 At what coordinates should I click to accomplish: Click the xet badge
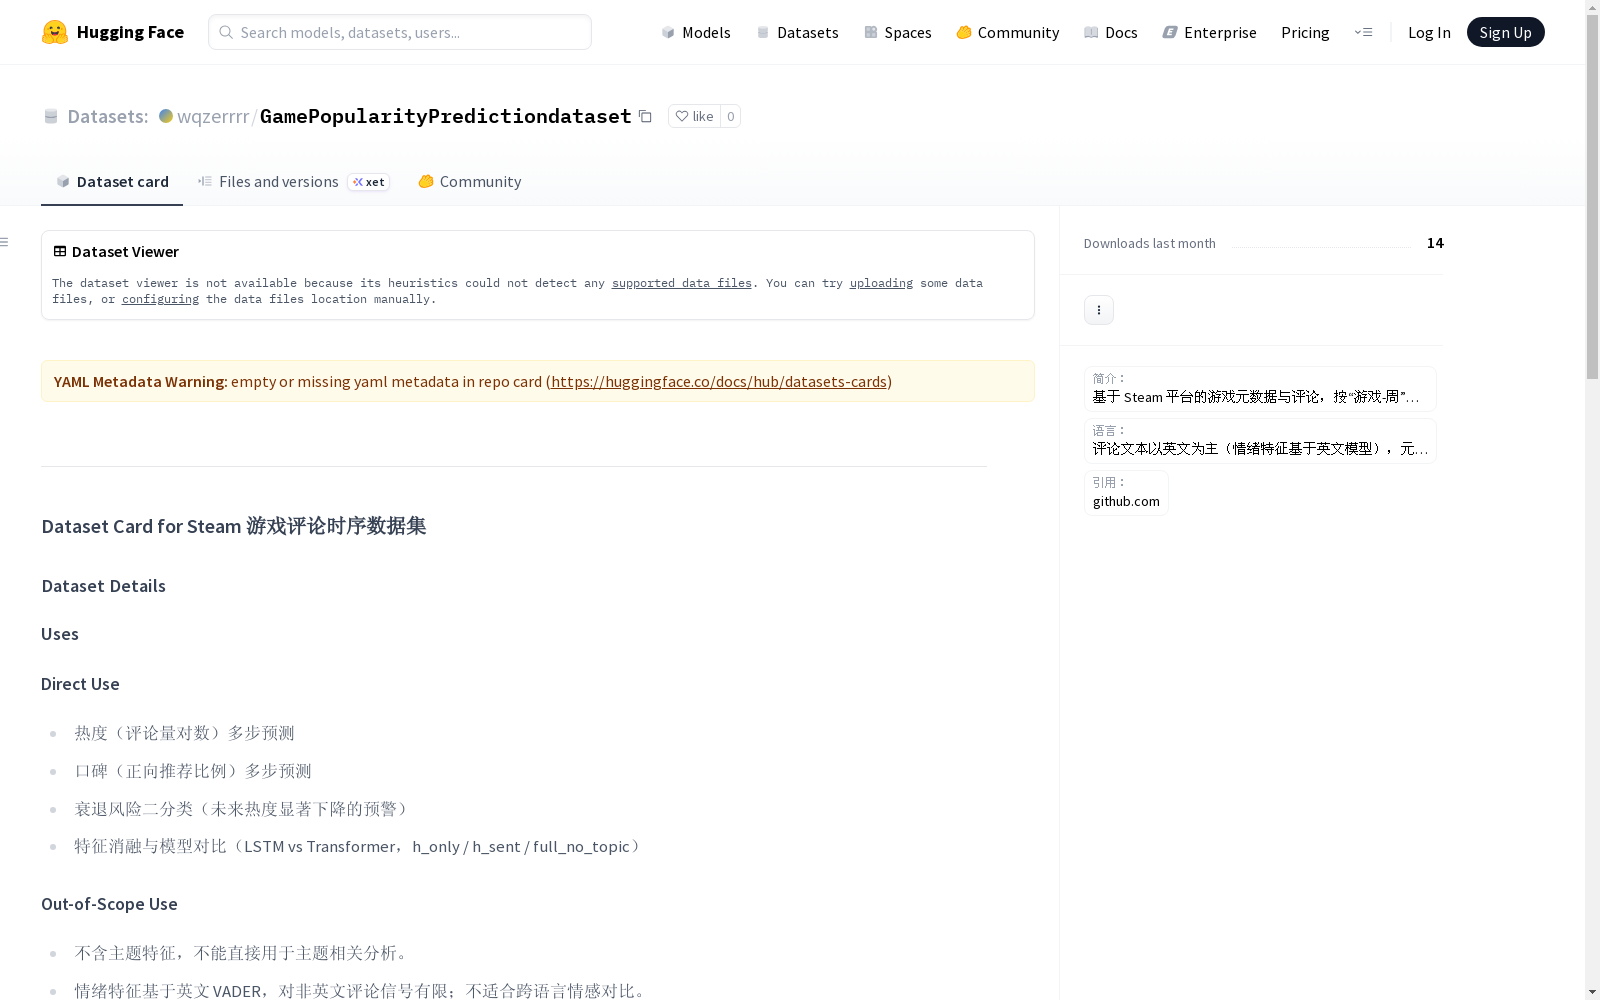pos(368,182)
